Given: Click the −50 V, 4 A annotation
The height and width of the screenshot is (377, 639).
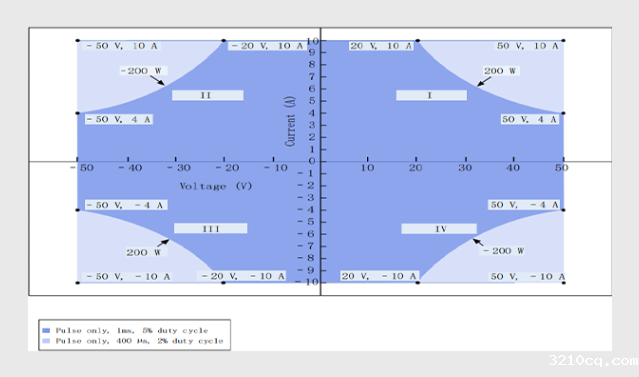Looking at the screenshot, I should (119, 119).
